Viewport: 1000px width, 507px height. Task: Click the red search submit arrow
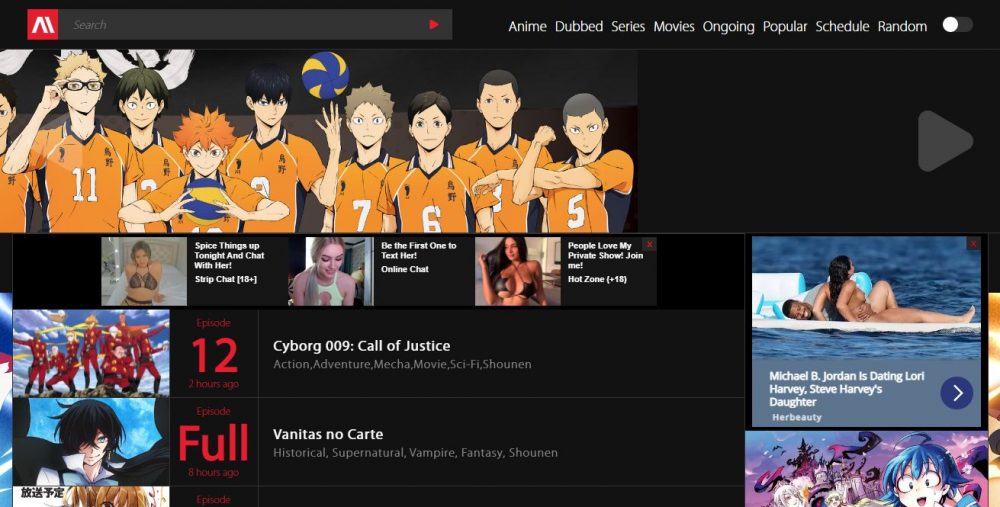click(434, 25)
